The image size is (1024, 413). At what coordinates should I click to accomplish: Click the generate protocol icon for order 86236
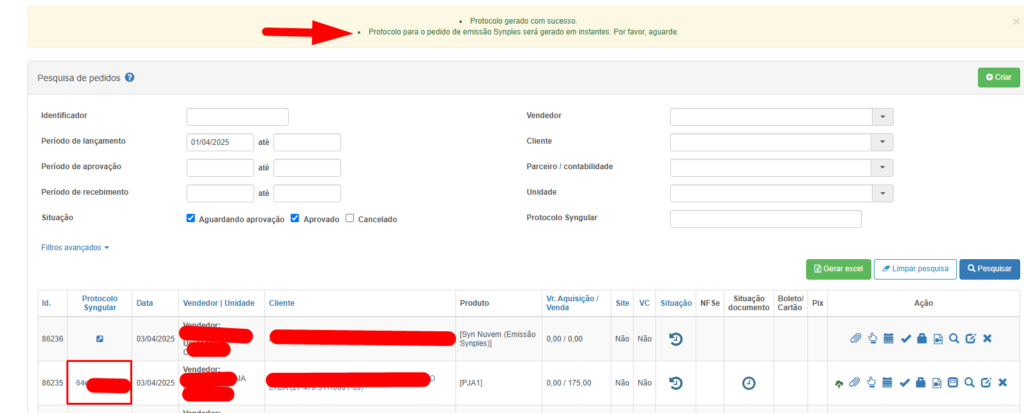pyautogui.click(x=99, y=339)
